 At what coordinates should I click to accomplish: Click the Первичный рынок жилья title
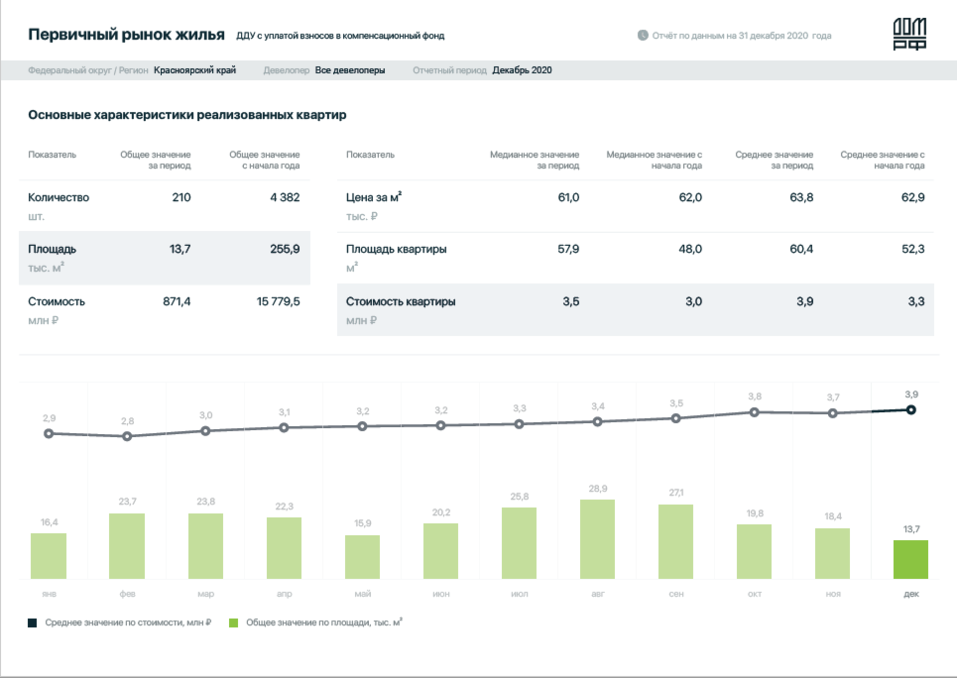coord(126,35)
